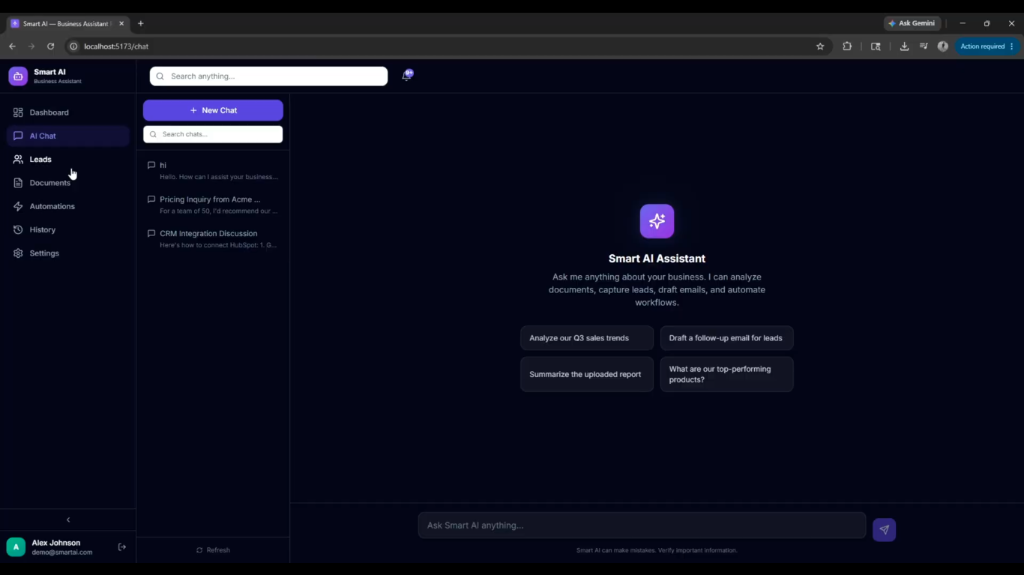Open the Dashboard page from sidebar
1024x575 pixels.
click(68, 112)
